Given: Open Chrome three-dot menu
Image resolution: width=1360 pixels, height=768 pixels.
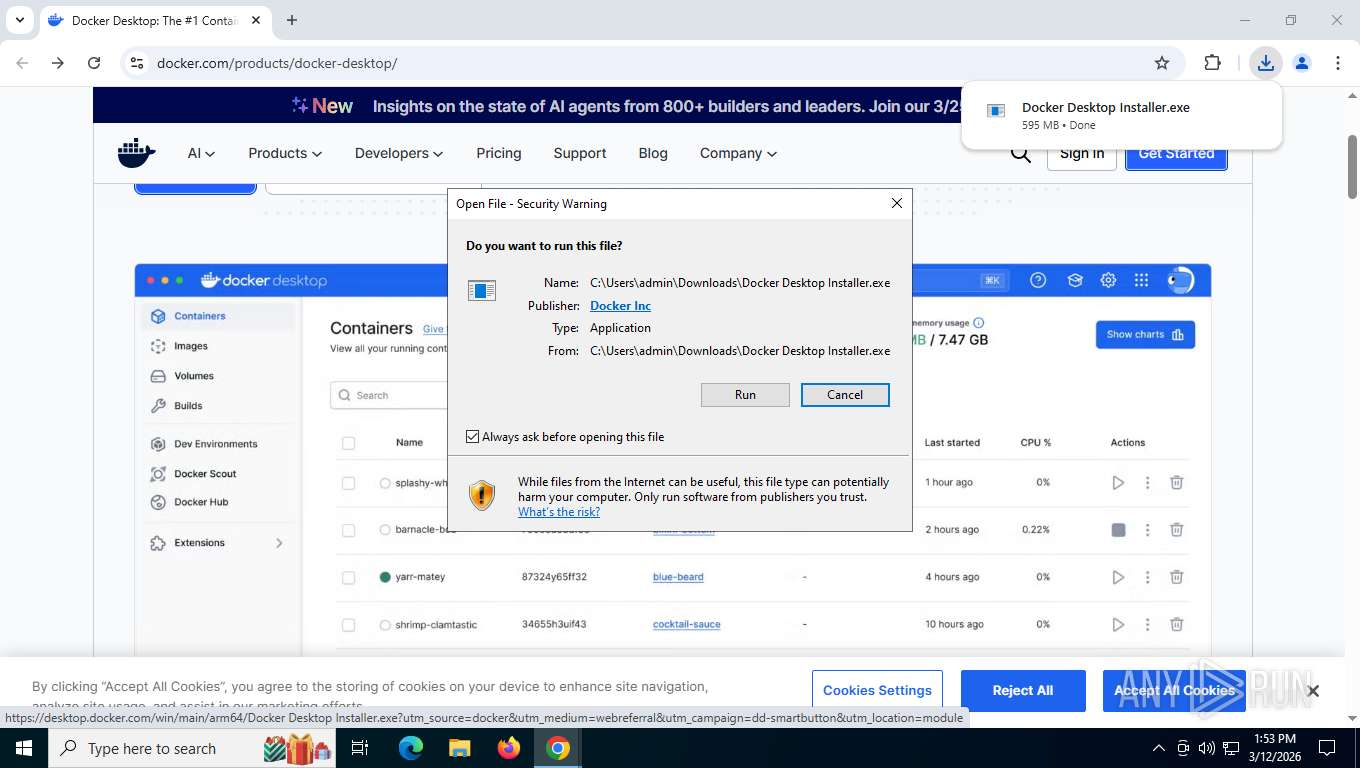Looking at the screenshot, I should tap(1338, 63).
